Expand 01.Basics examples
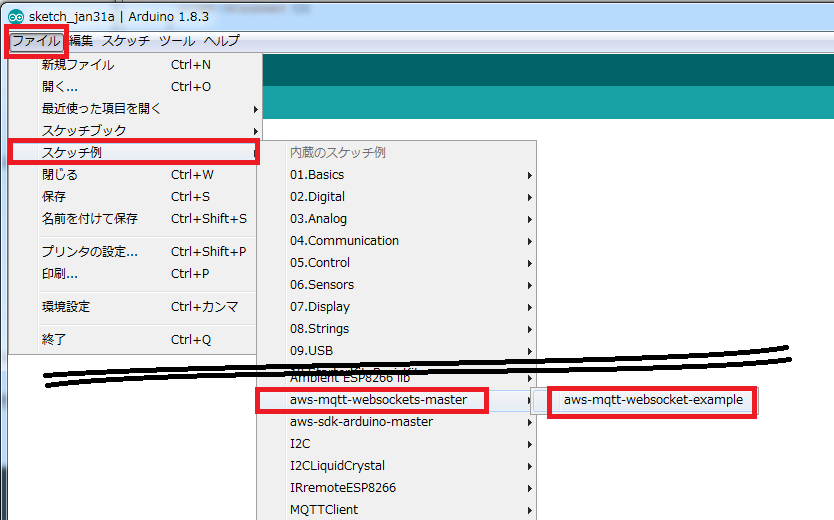This screenshot has width=834, height=520. tap(396, 175)
